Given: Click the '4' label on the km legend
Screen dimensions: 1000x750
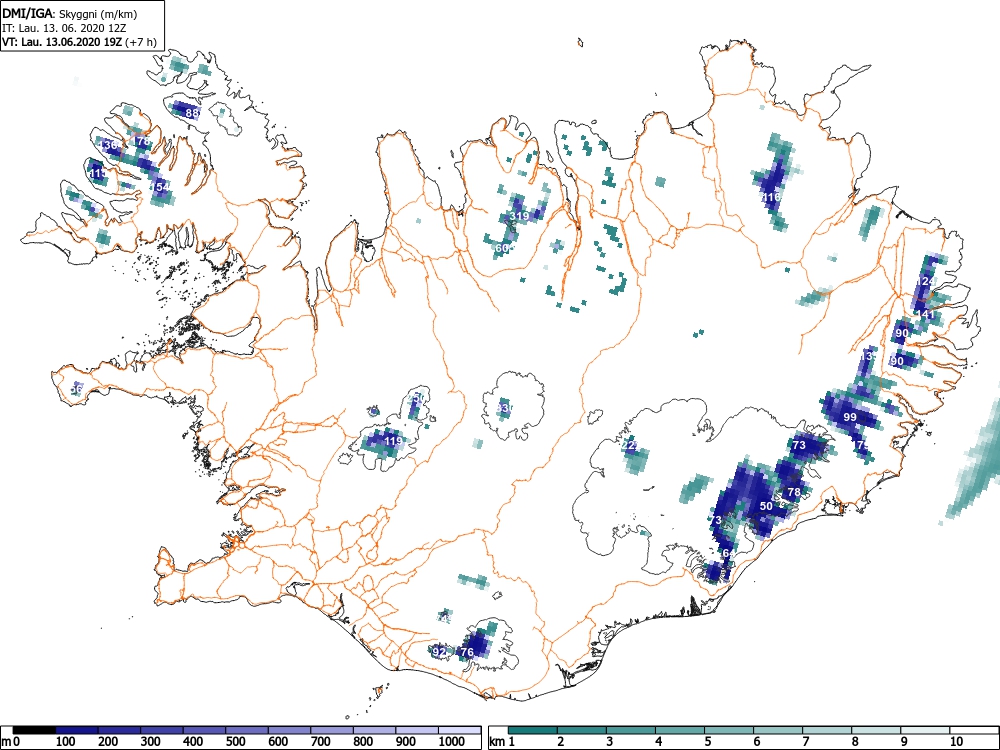Looking at the screenshot, I should (658, 742).
